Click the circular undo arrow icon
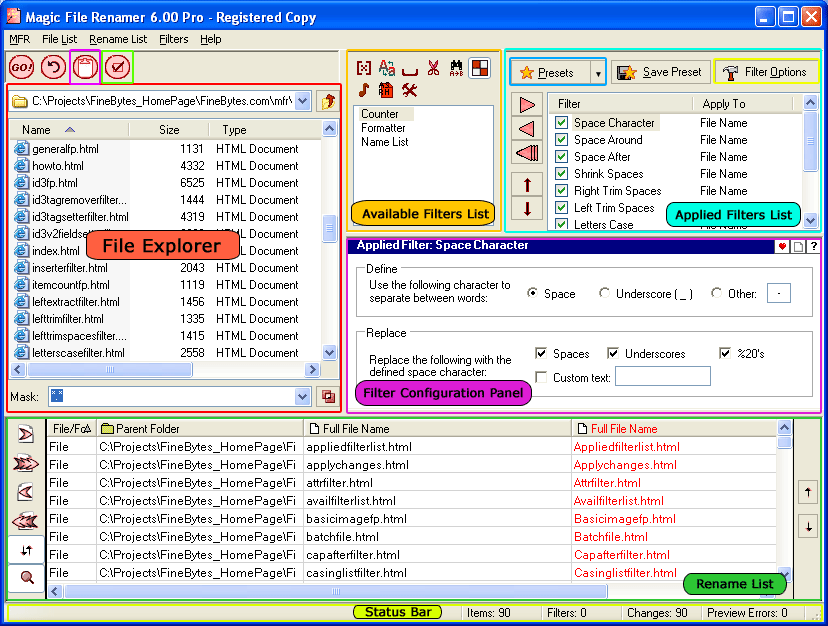 pyautogui.click(x=53, y=67)
